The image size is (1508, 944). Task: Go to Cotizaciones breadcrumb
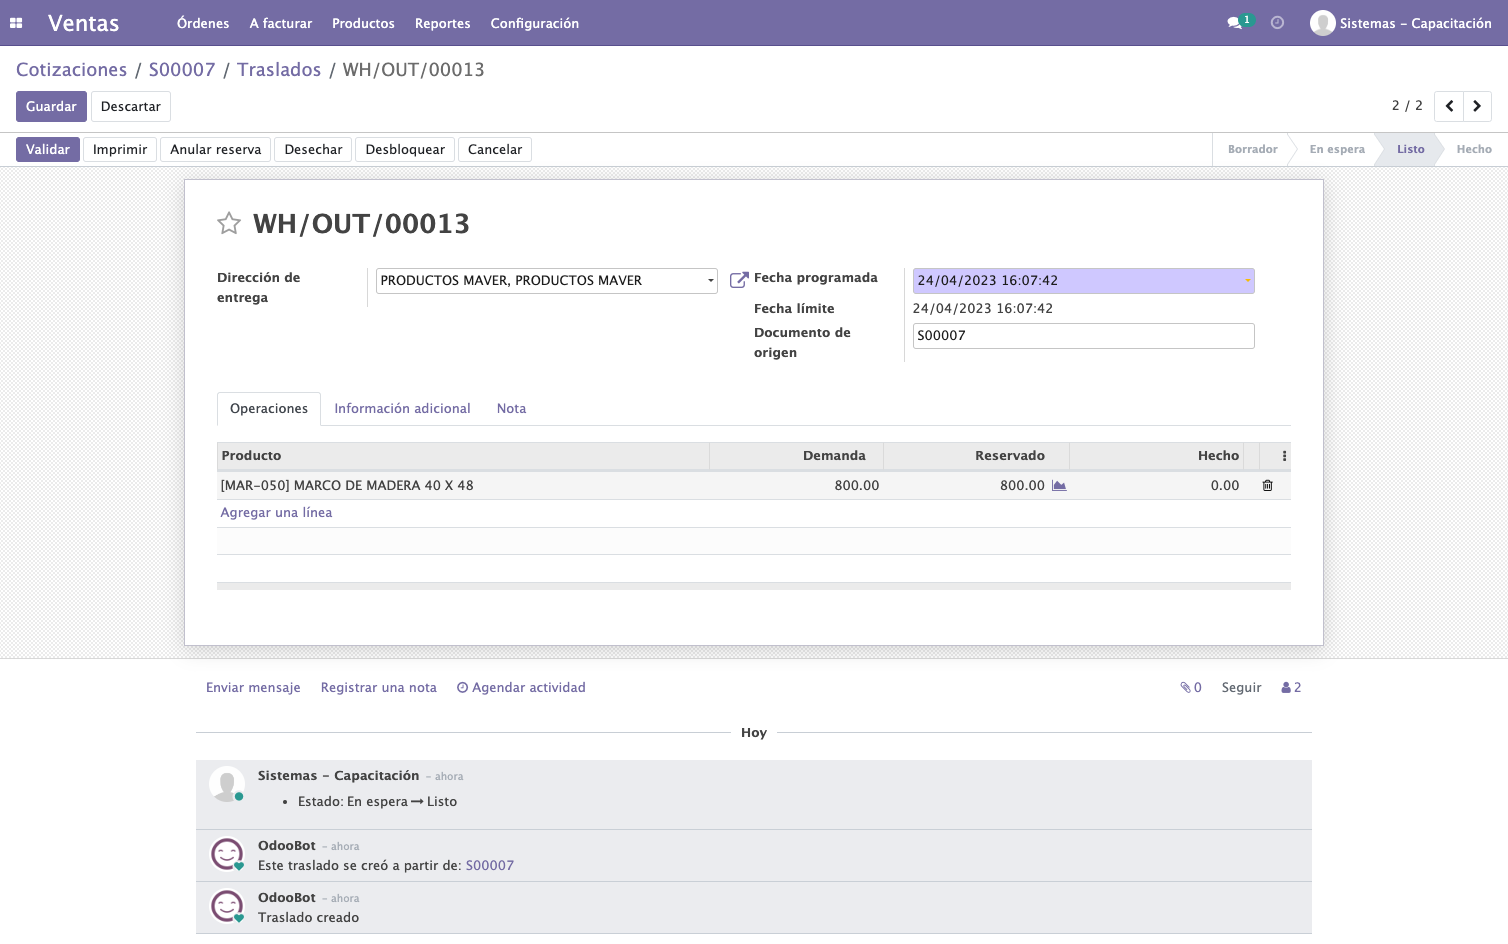click(71, 70)
